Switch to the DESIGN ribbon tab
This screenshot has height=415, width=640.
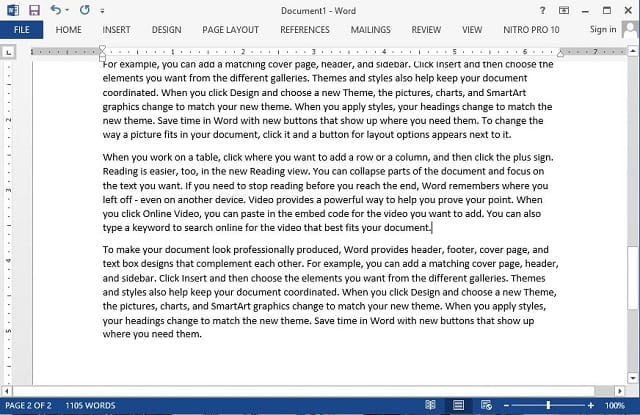point(167,30)
